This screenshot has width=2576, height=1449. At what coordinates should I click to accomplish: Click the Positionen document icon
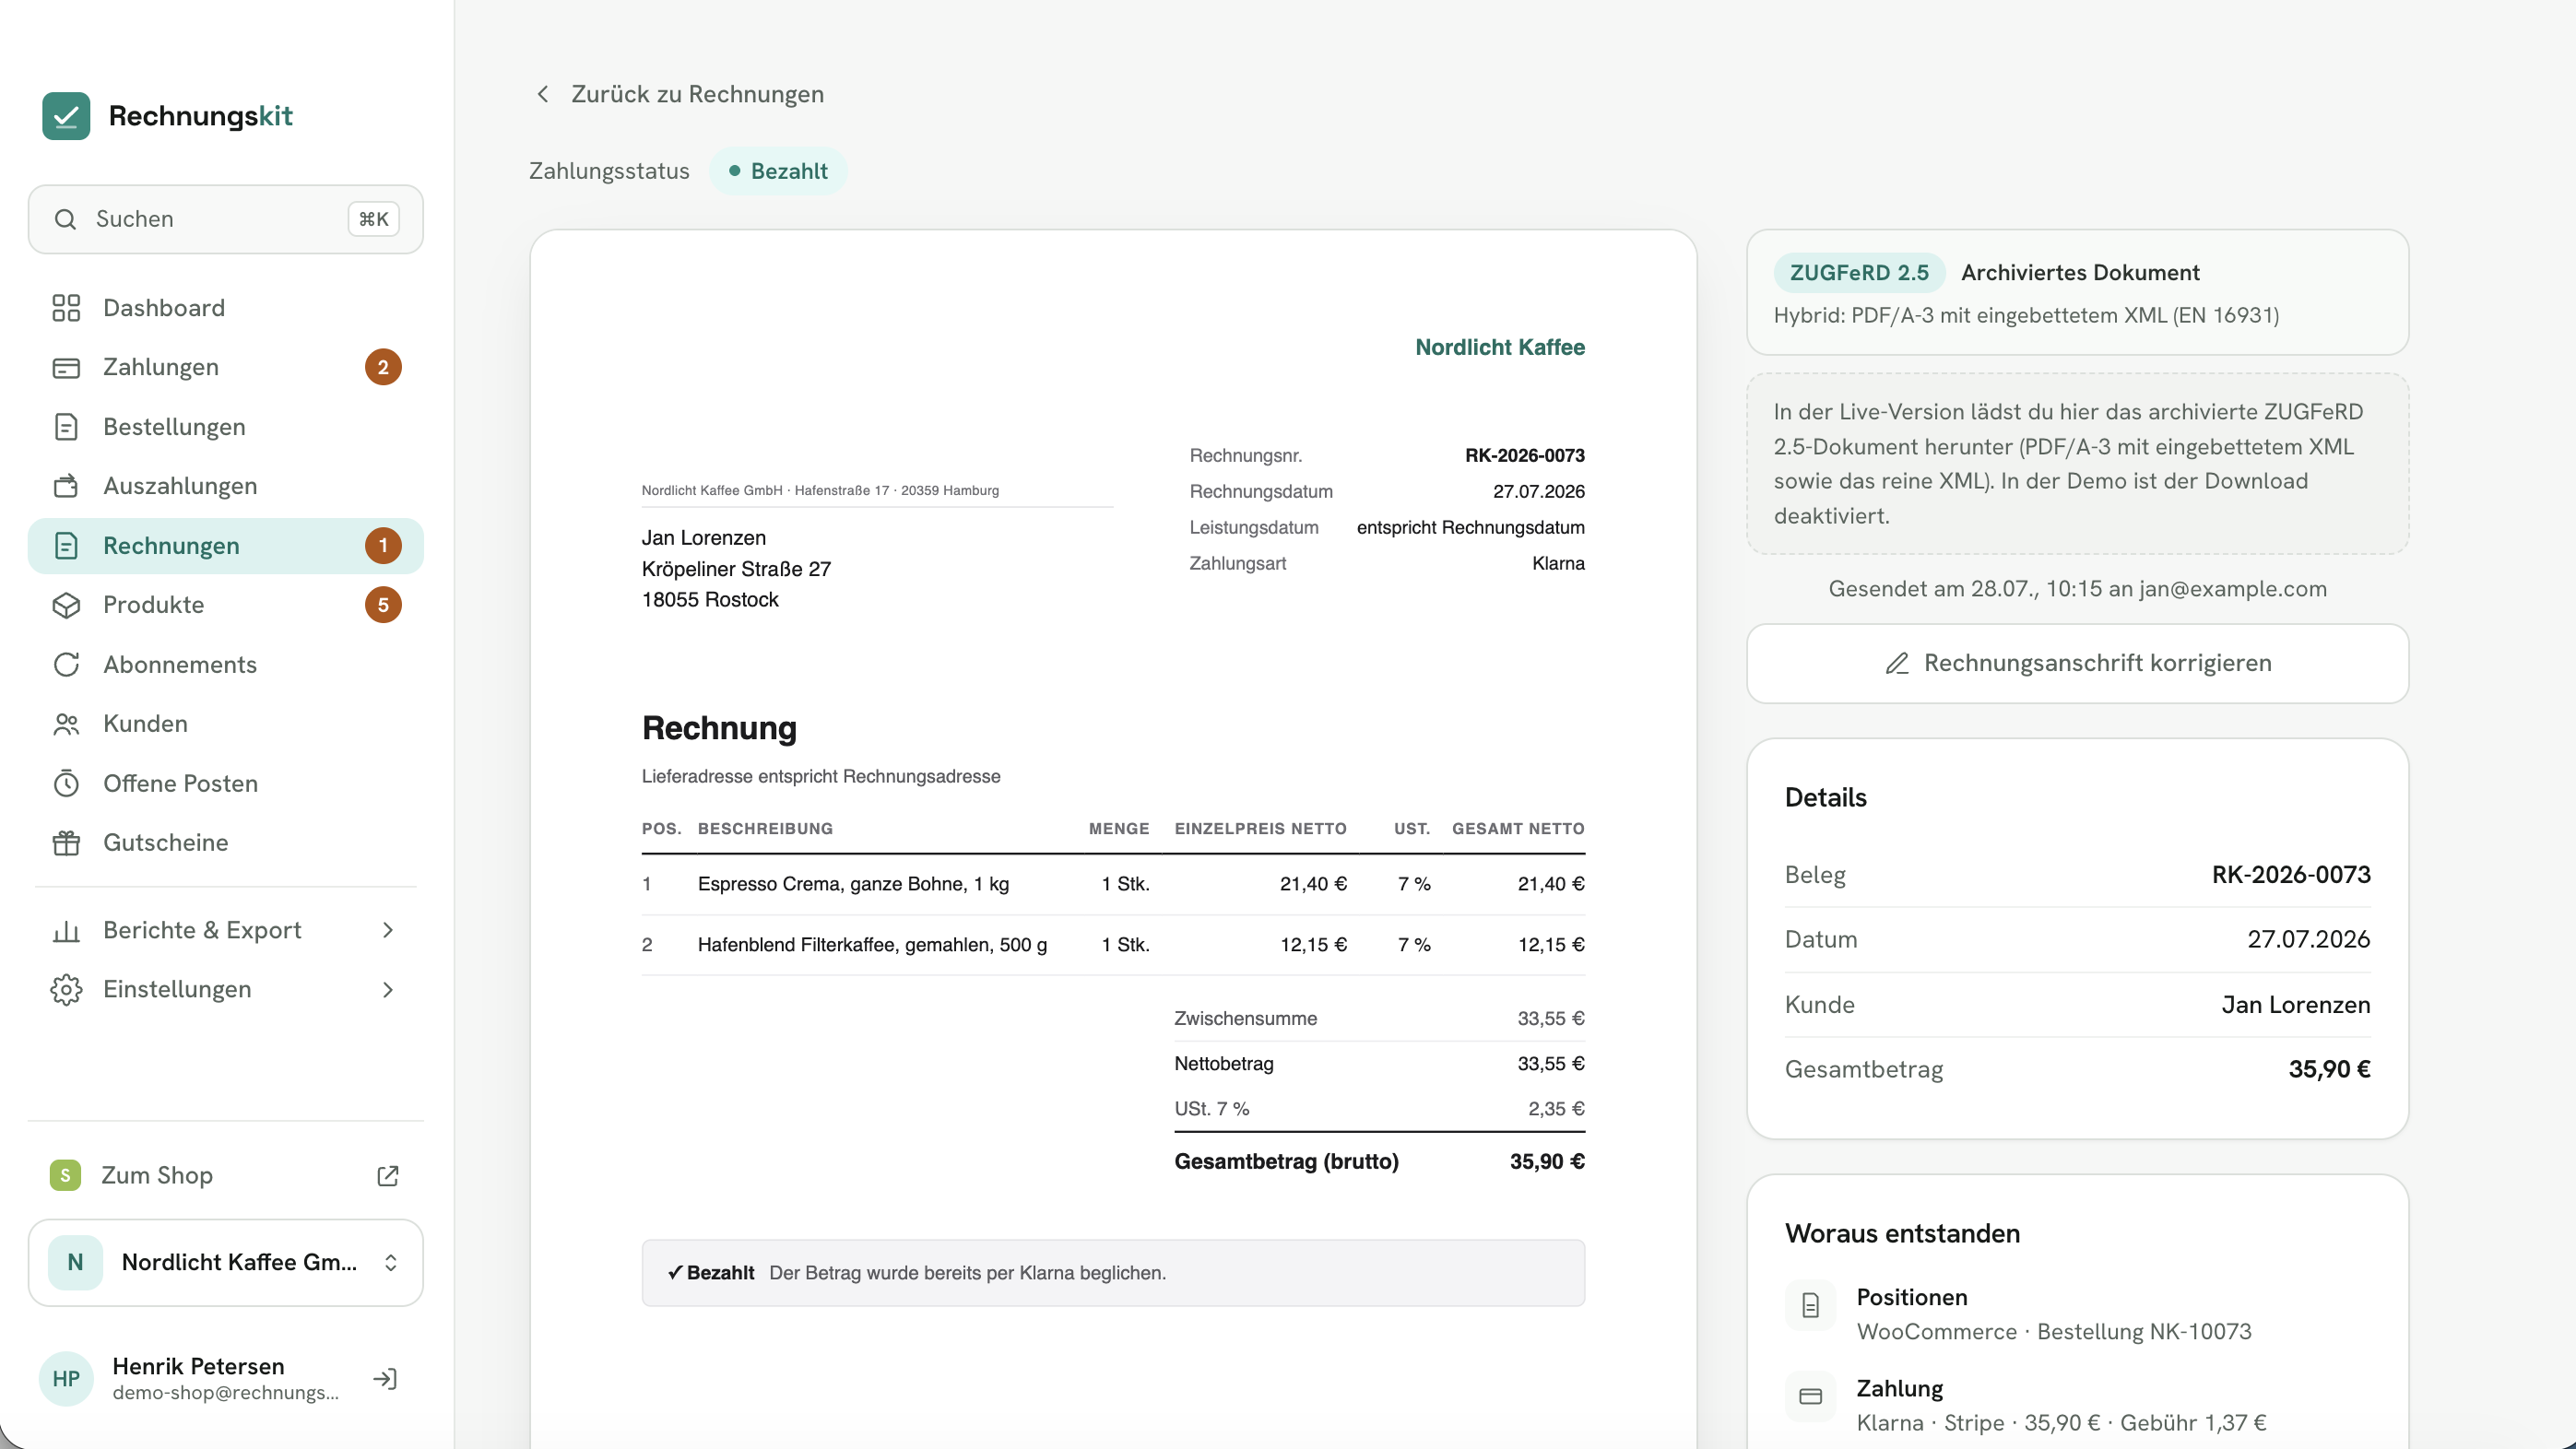click(x=1810, y=1305)
